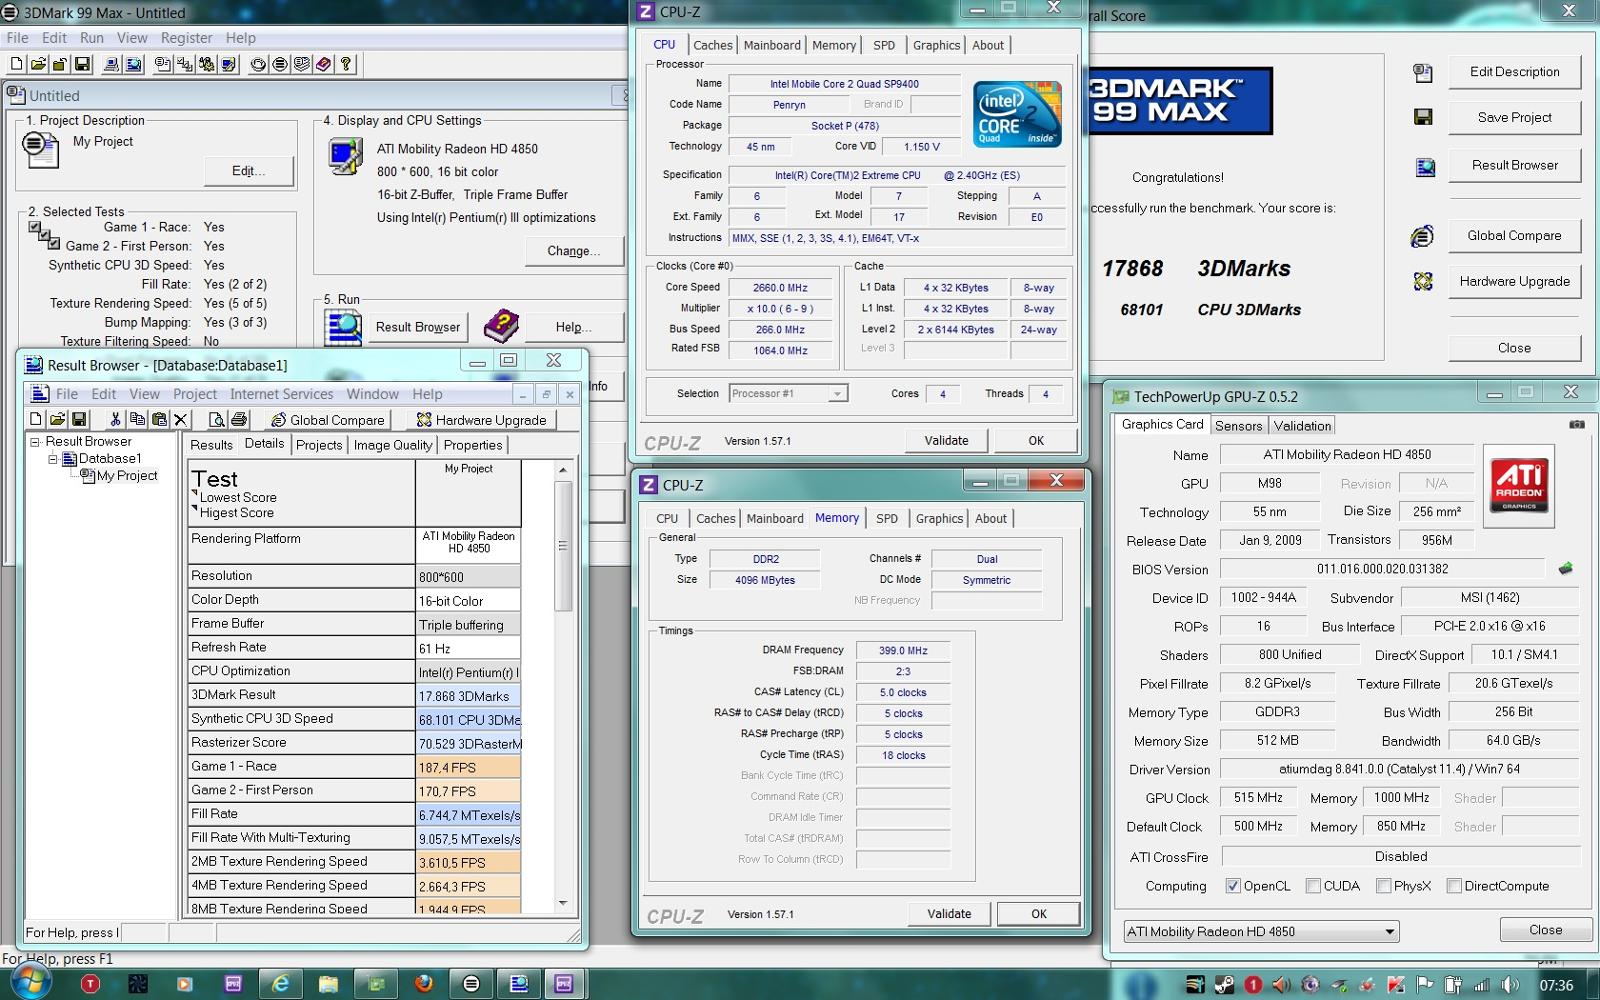Open the Project menu in Result Browser

click(x=194, y=394)
